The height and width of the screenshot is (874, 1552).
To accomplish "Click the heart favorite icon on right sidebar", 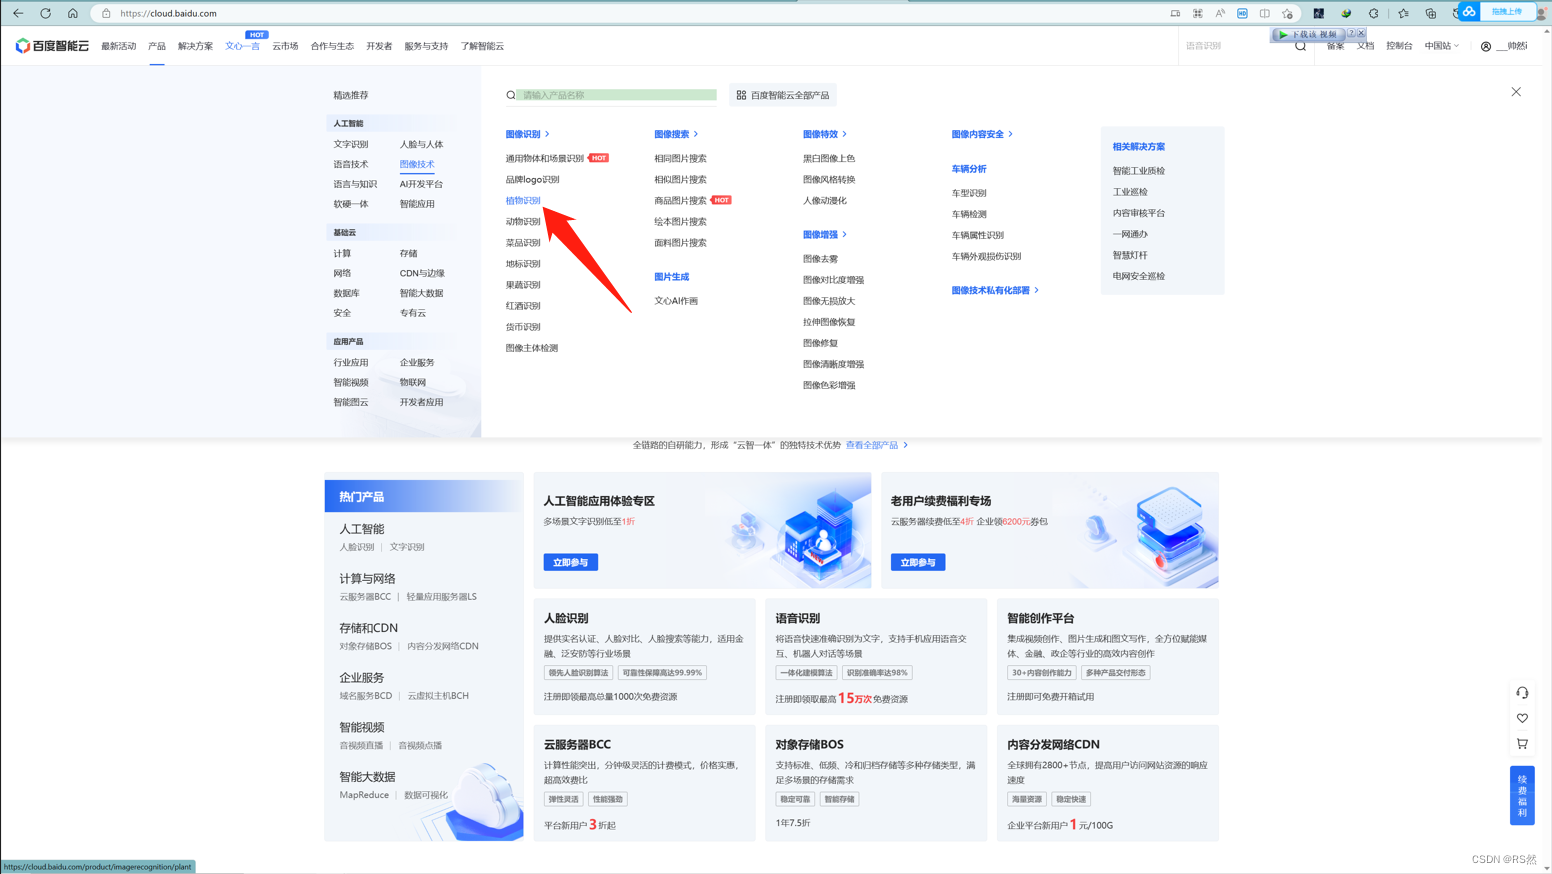I will point(1522,718).
